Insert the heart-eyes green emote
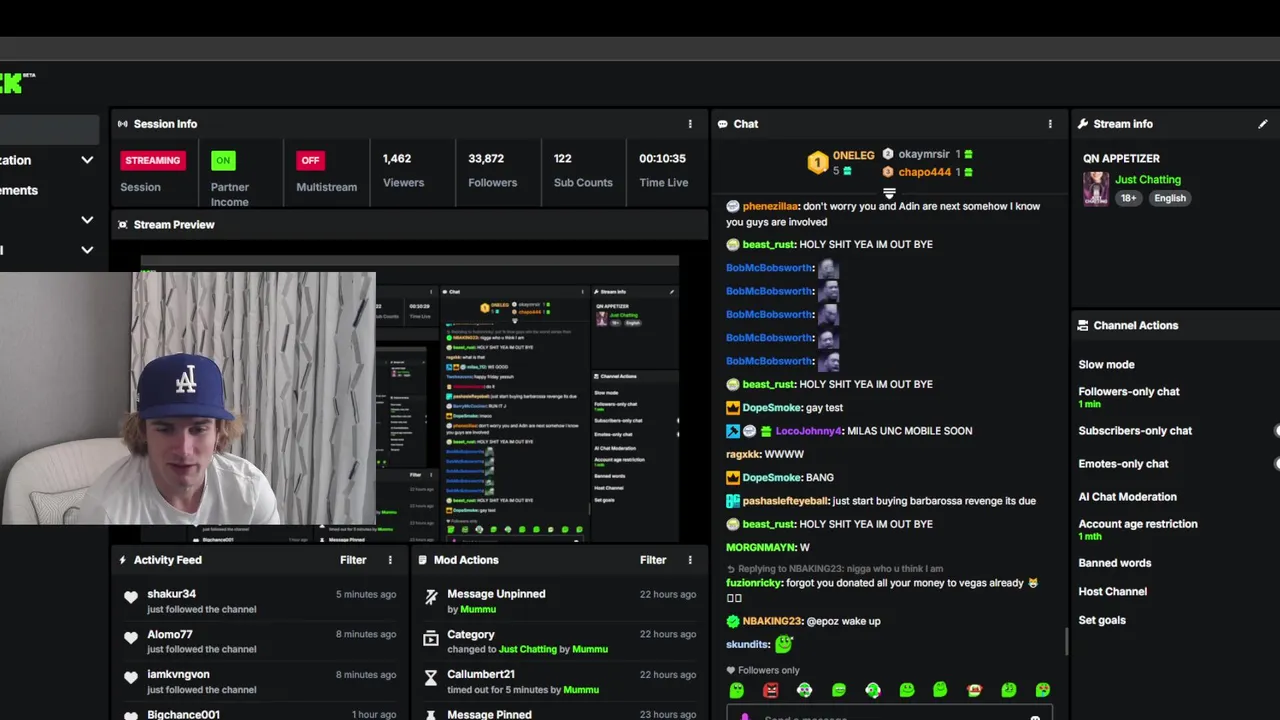The image size is (1280, 720). pyautogui.click(x=1043, y=690)
